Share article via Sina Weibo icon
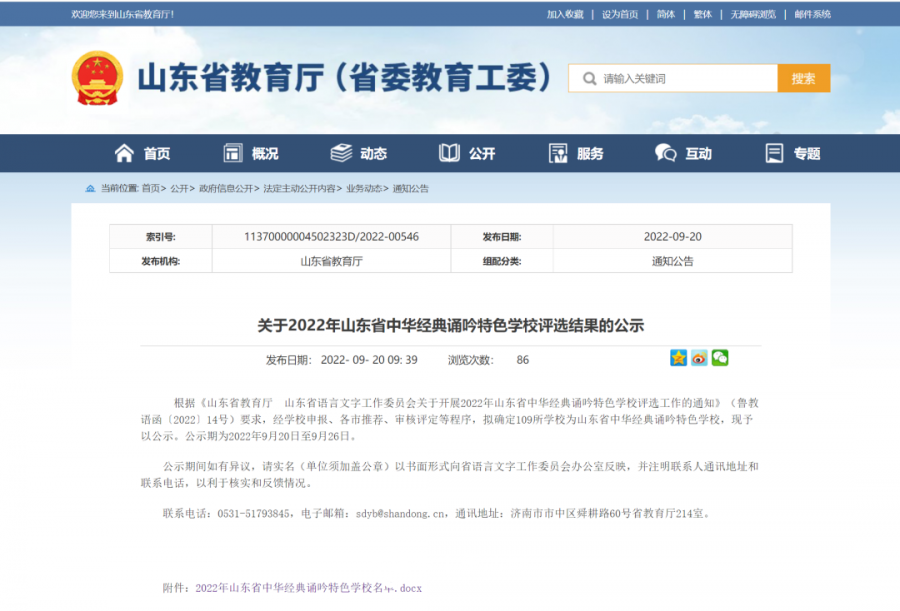Image resolution: width=900 pixels, height=611 pixels. 699,358
